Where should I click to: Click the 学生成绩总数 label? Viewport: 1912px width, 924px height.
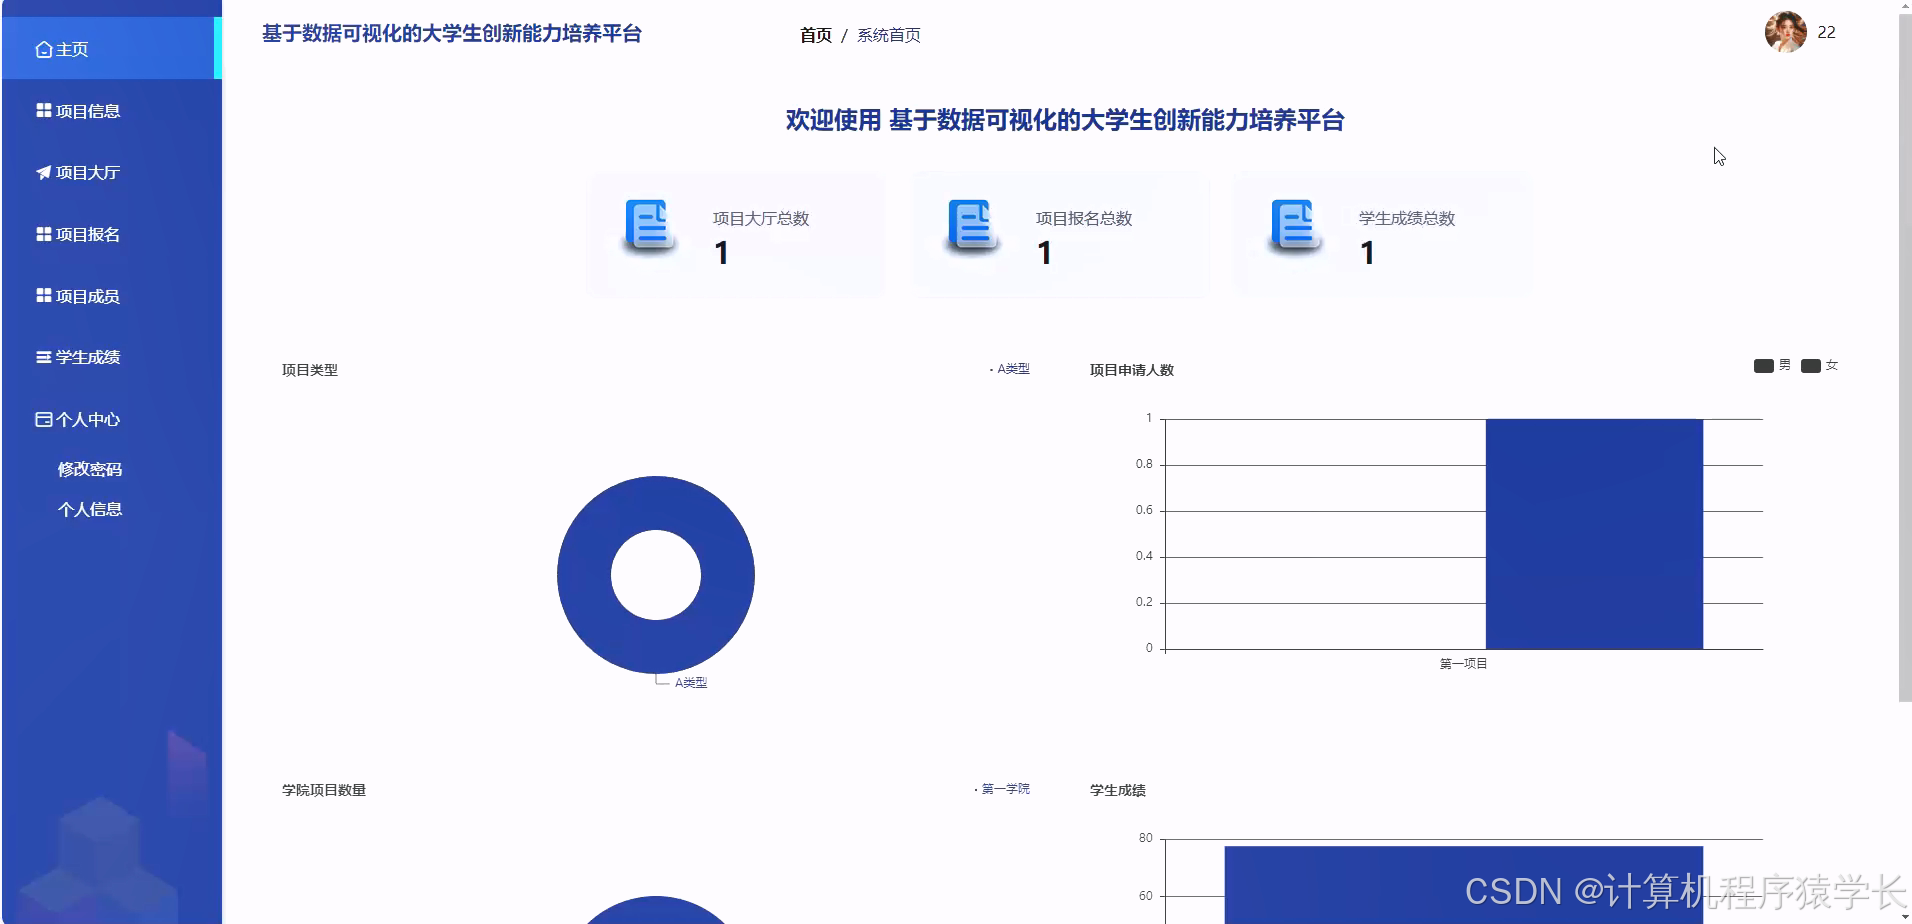point(1407,219)
